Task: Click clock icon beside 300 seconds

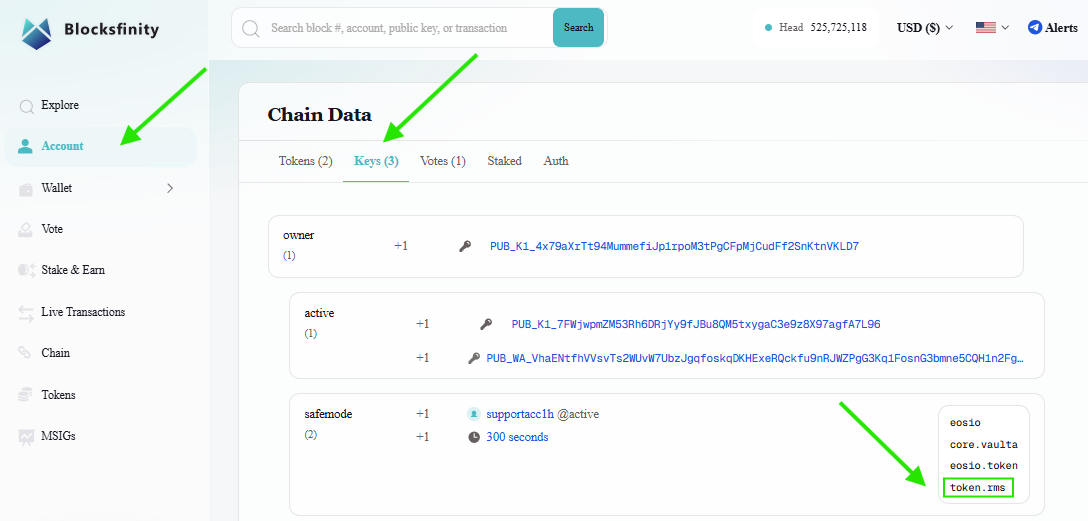Action: tap(474, 437)
